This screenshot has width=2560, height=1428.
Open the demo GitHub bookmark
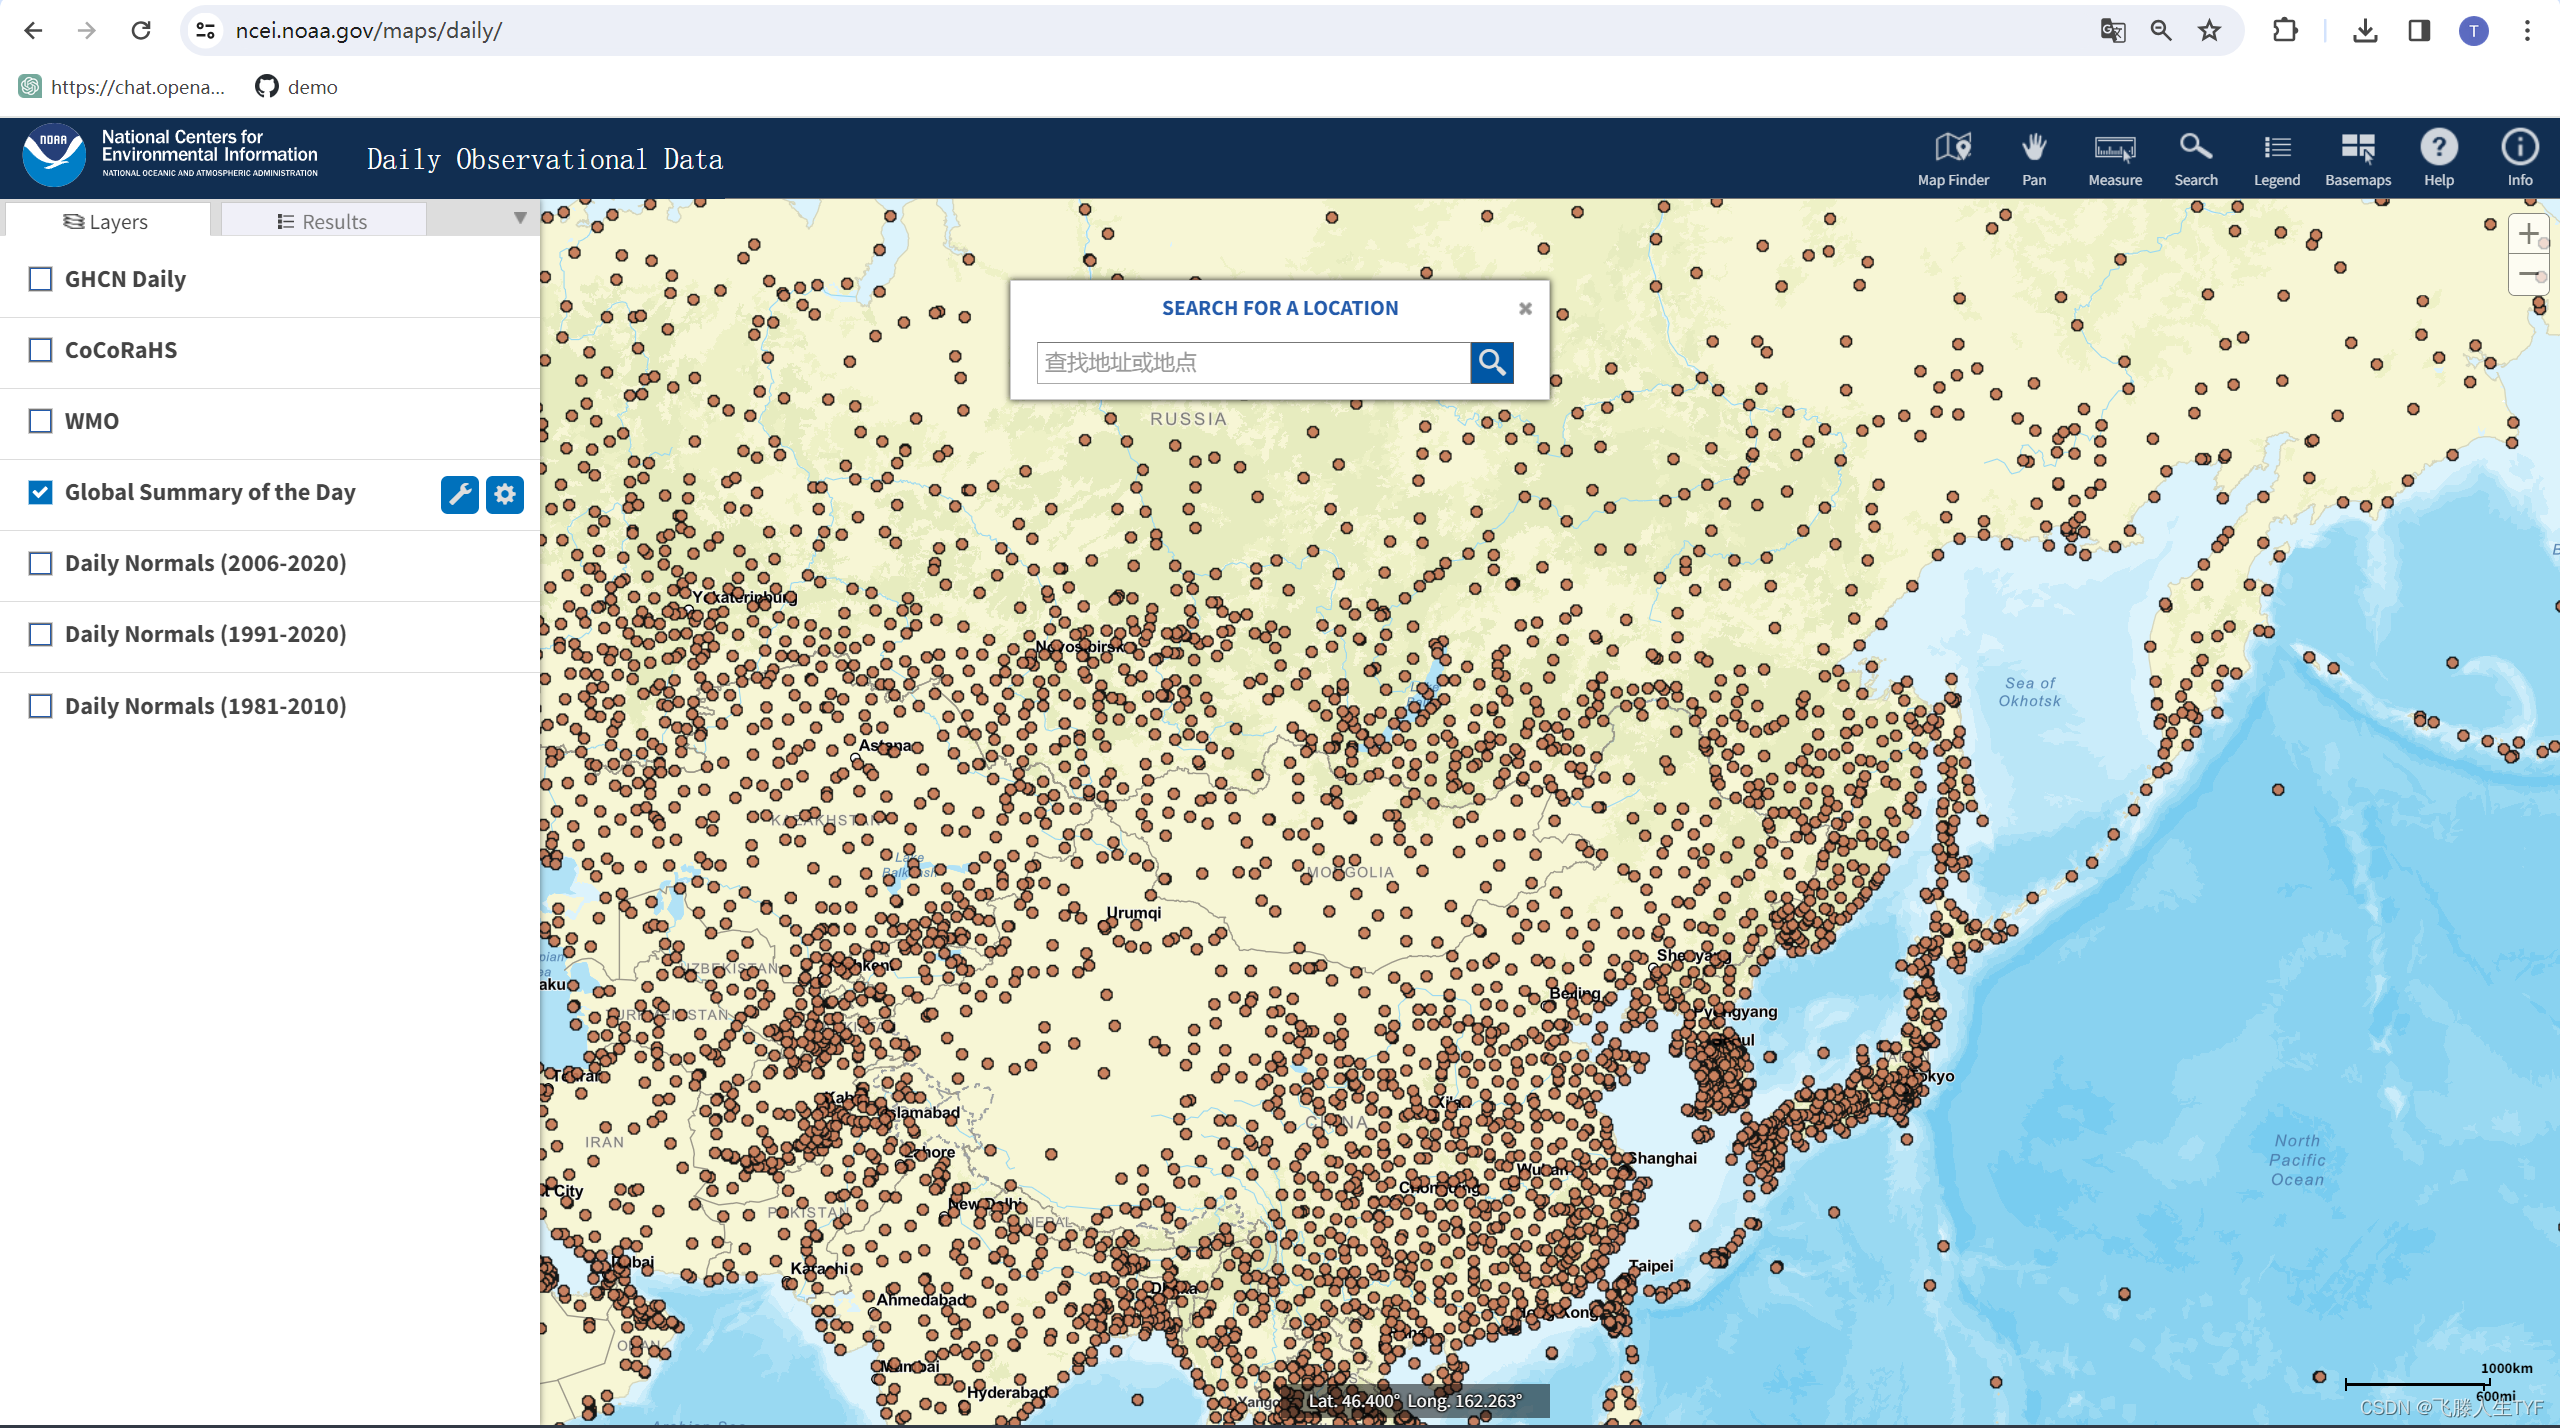[297, 87]
